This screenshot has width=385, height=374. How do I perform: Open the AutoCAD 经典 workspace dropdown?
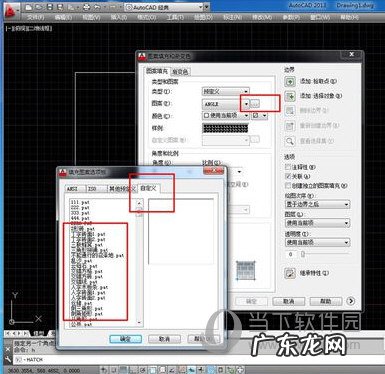coord(164,7)
